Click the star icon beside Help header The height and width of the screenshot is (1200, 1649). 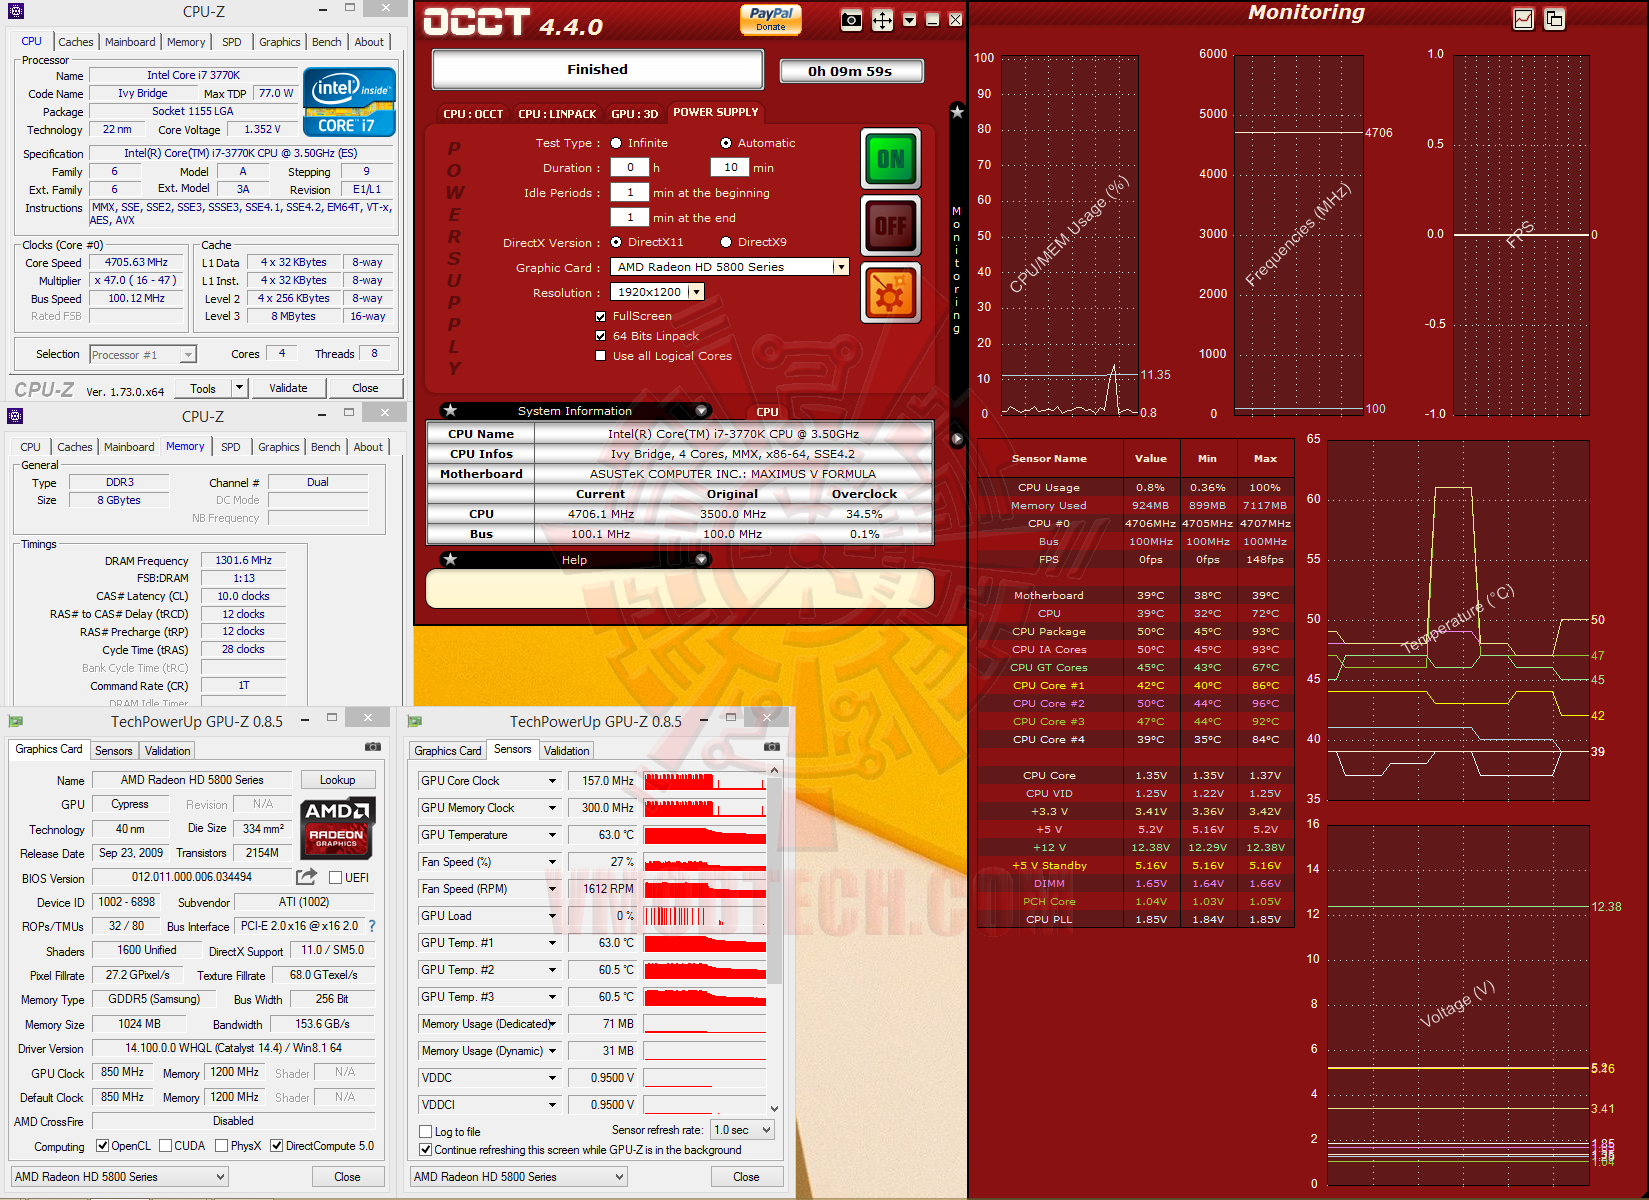450,559
